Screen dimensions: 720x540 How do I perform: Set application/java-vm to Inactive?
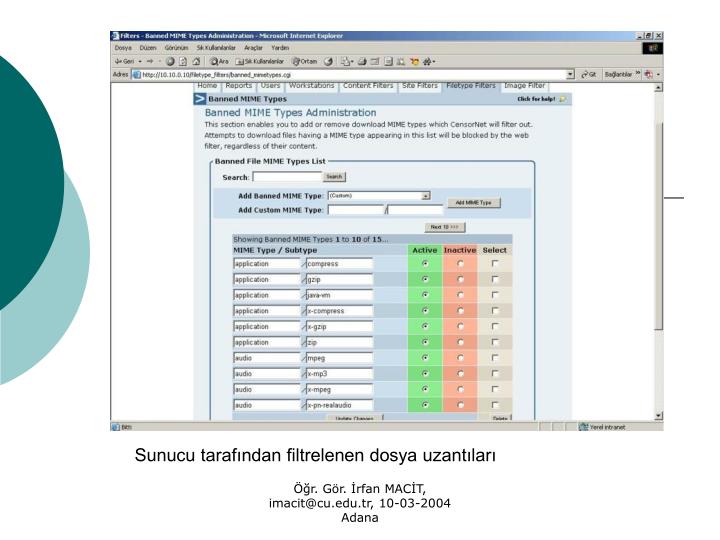[x=460, y=295]
